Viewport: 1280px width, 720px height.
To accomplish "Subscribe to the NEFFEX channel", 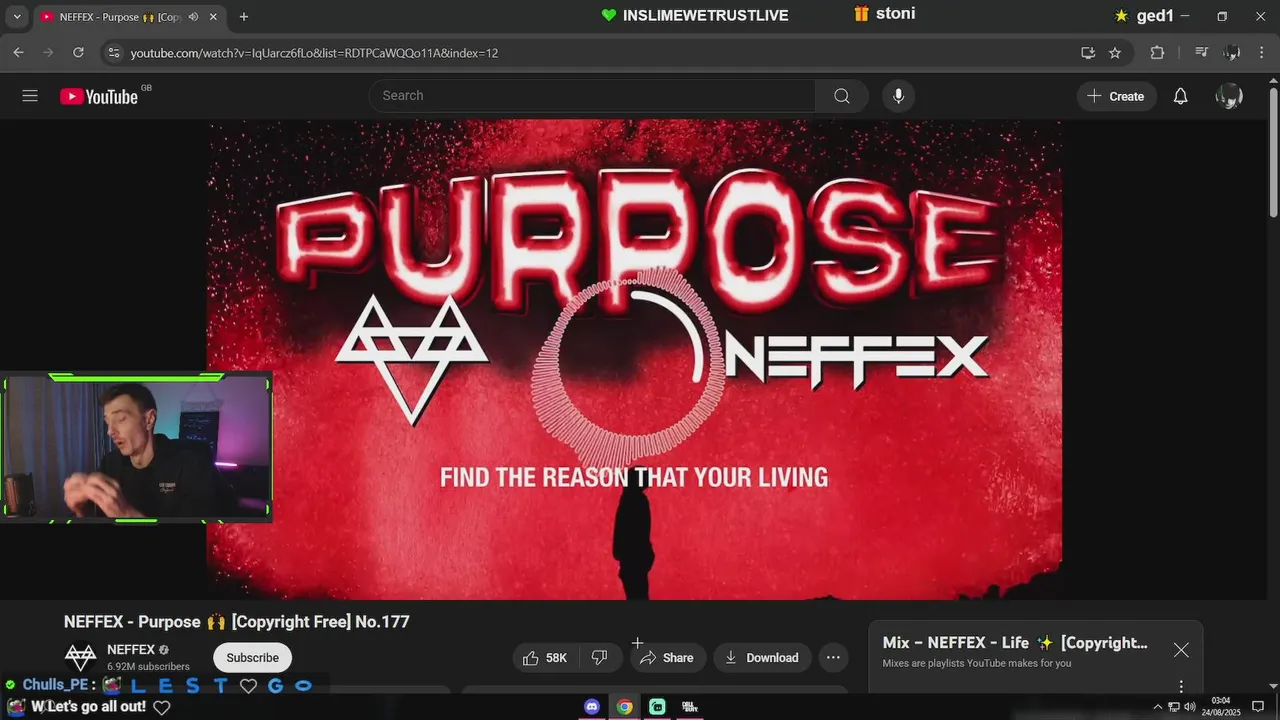I will [252, 658].
